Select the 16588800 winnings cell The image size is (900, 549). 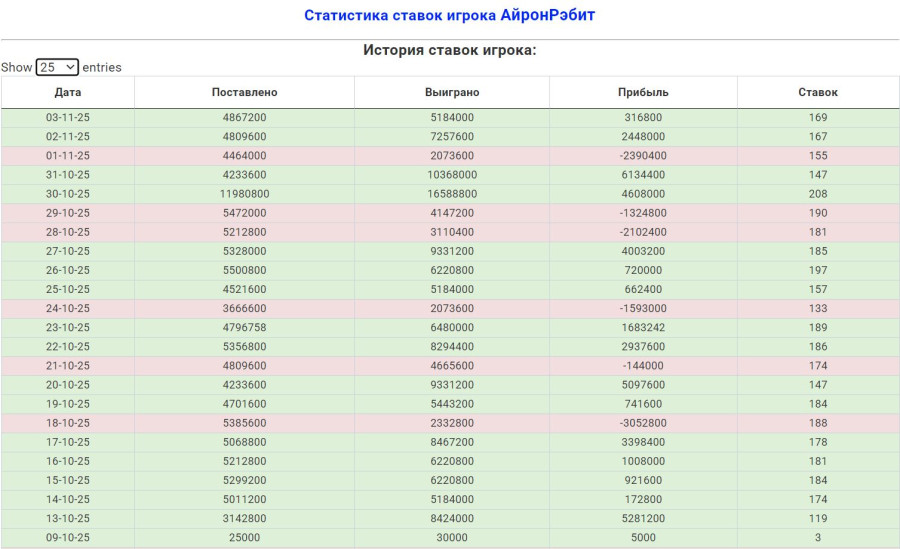(452, 194)
